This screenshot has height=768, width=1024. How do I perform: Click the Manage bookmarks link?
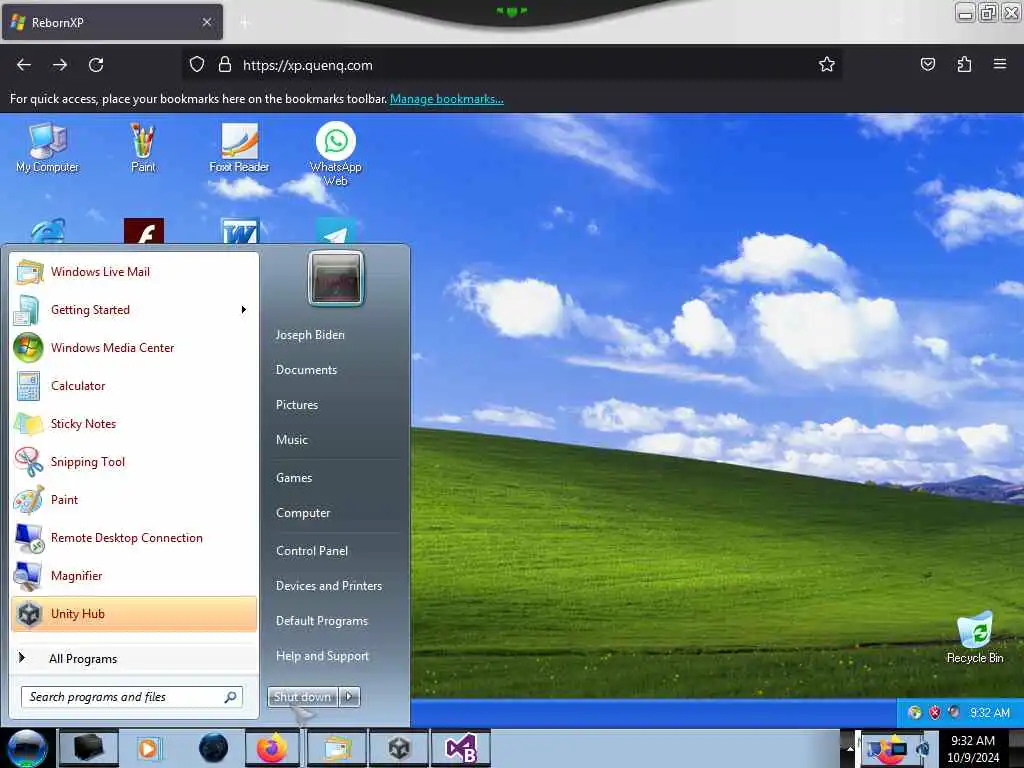click(447, 99)
